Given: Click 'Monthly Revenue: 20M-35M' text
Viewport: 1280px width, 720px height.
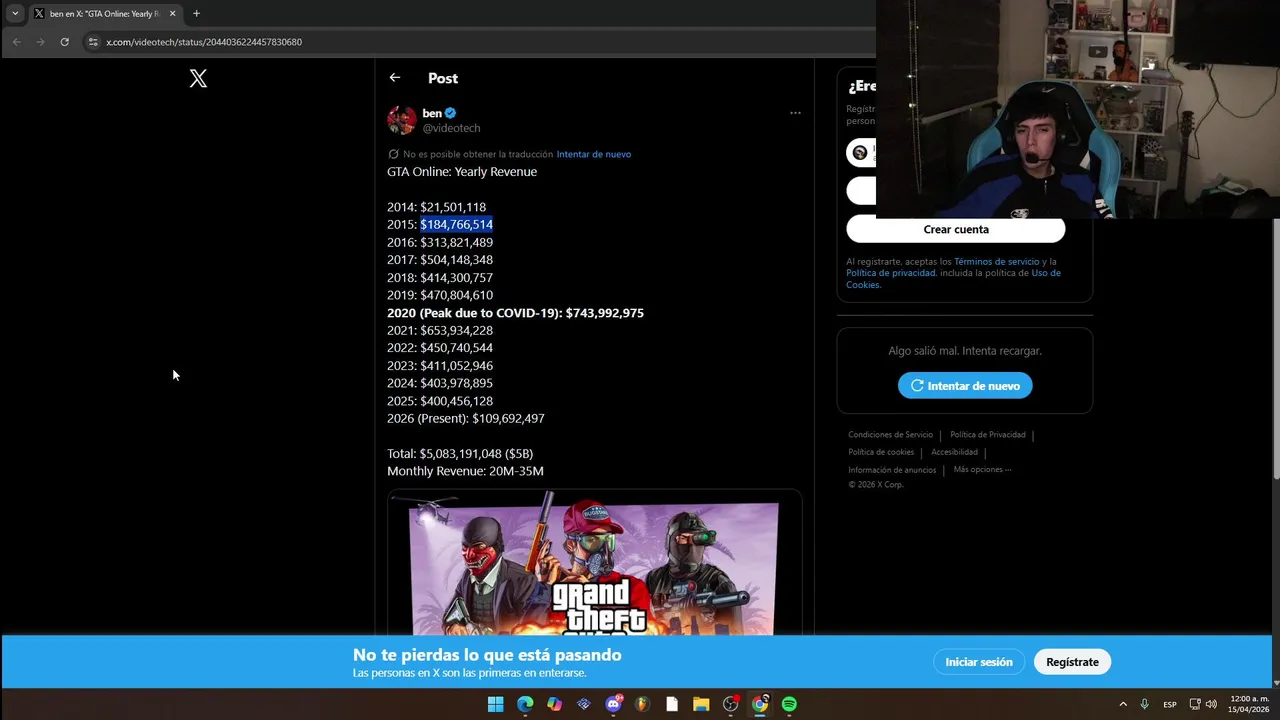Looking at the screenshot, I should [x=465, y=471].
